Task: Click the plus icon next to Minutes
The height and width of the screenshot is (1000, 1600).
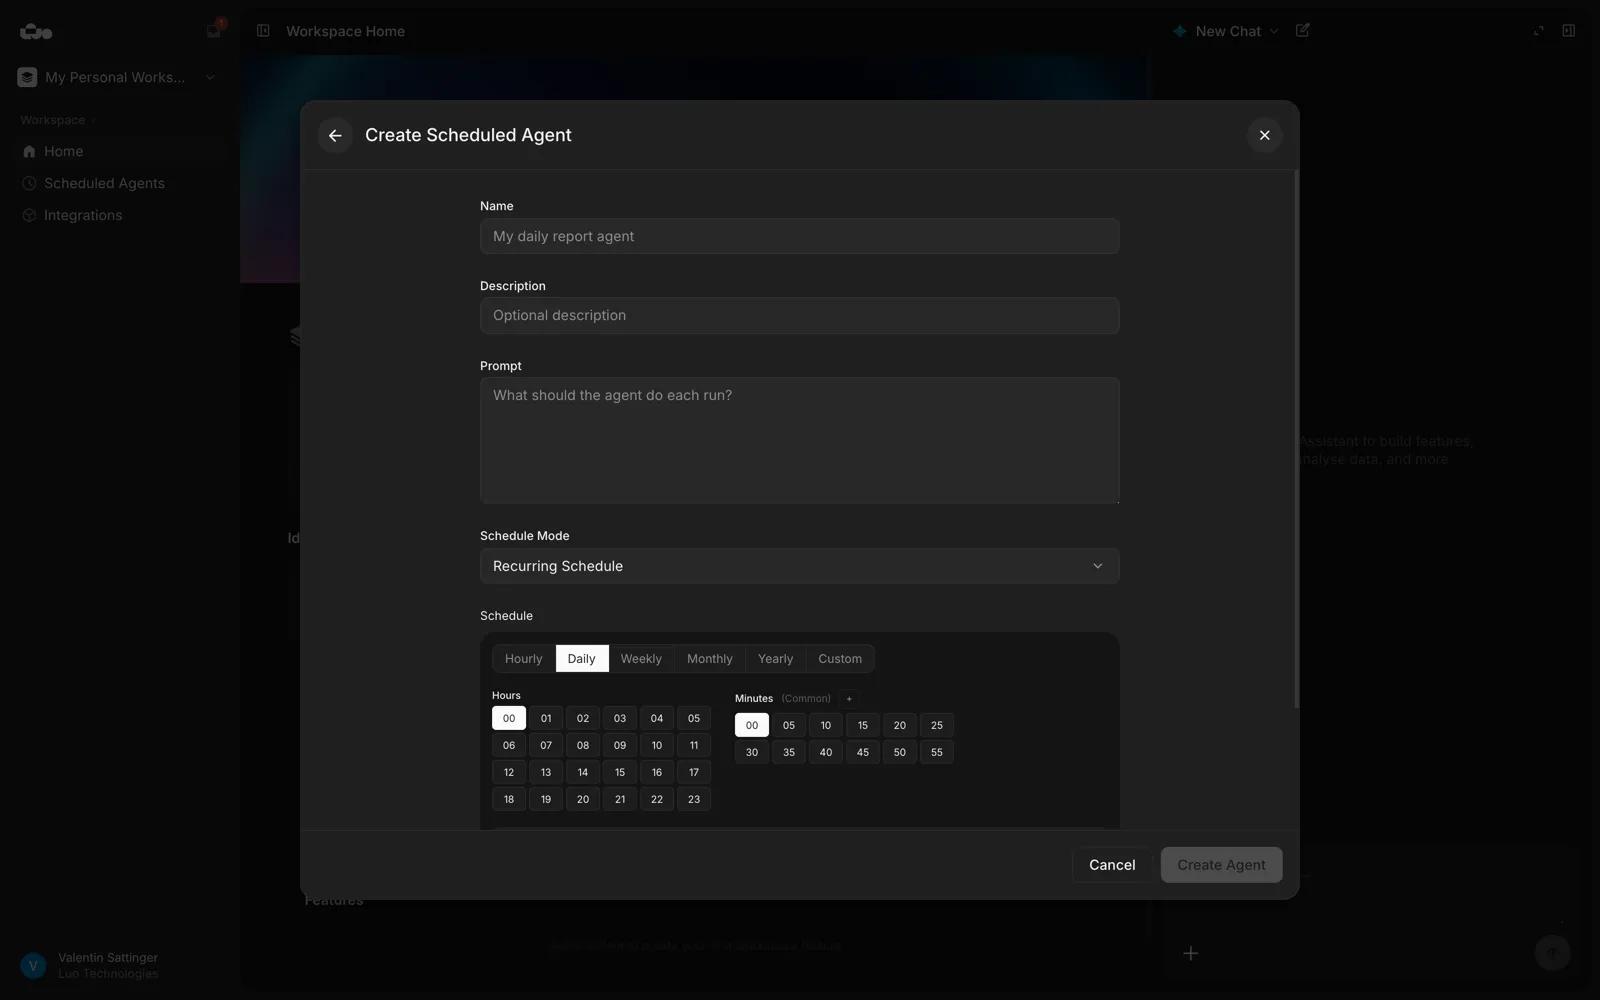Action: [x=849, y=699]
